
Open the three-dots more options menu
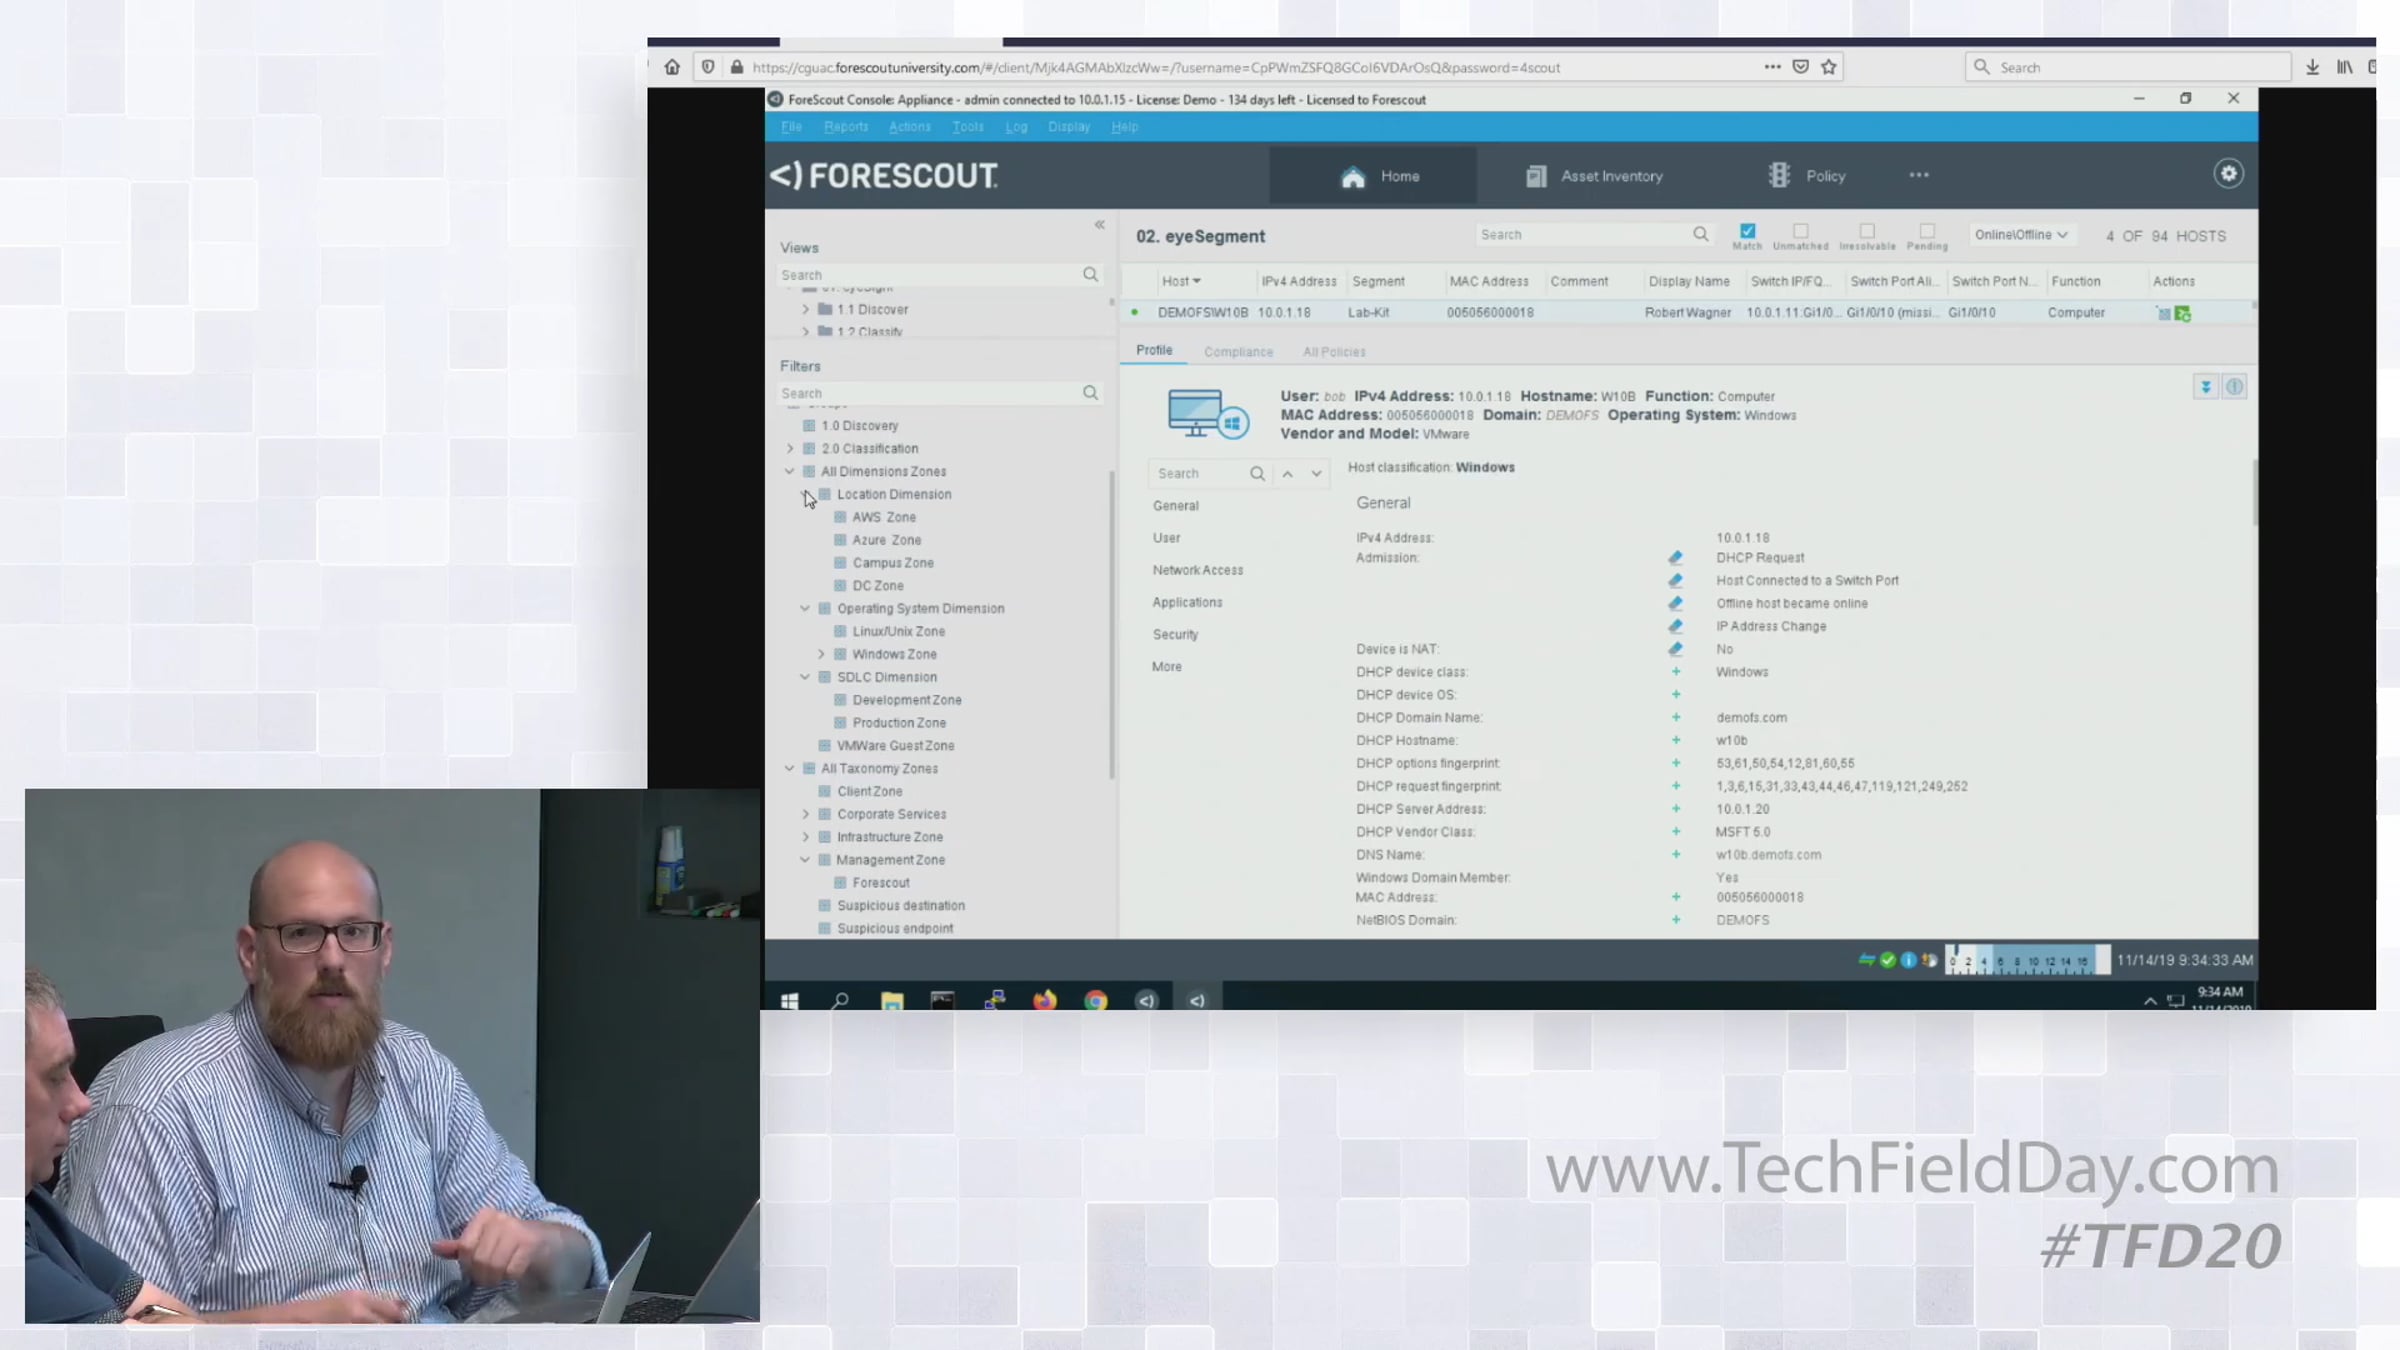(1918, 175)
